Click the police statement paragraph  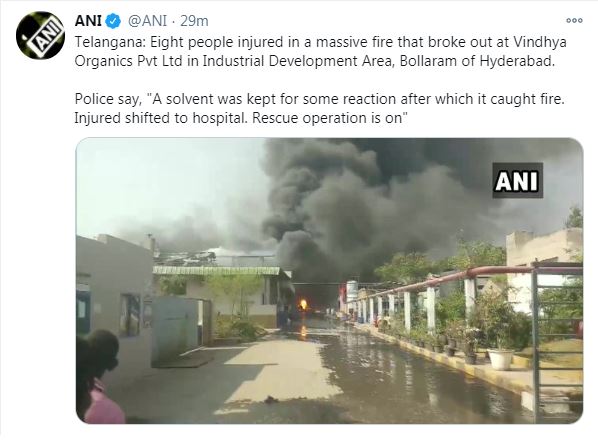(x=319, y=108)
